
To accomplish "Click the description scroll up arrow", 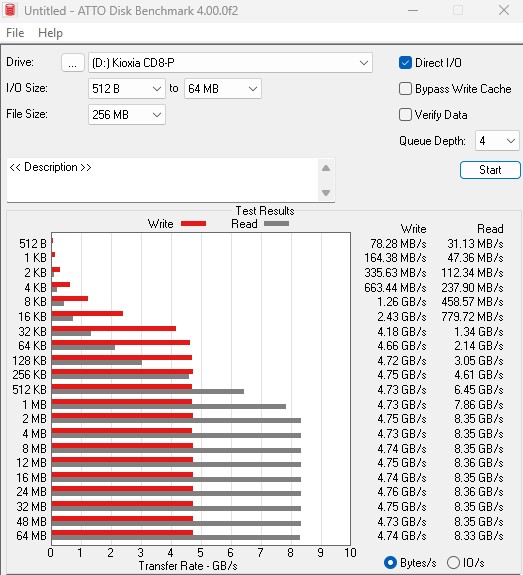I will (x=326, y=168).
